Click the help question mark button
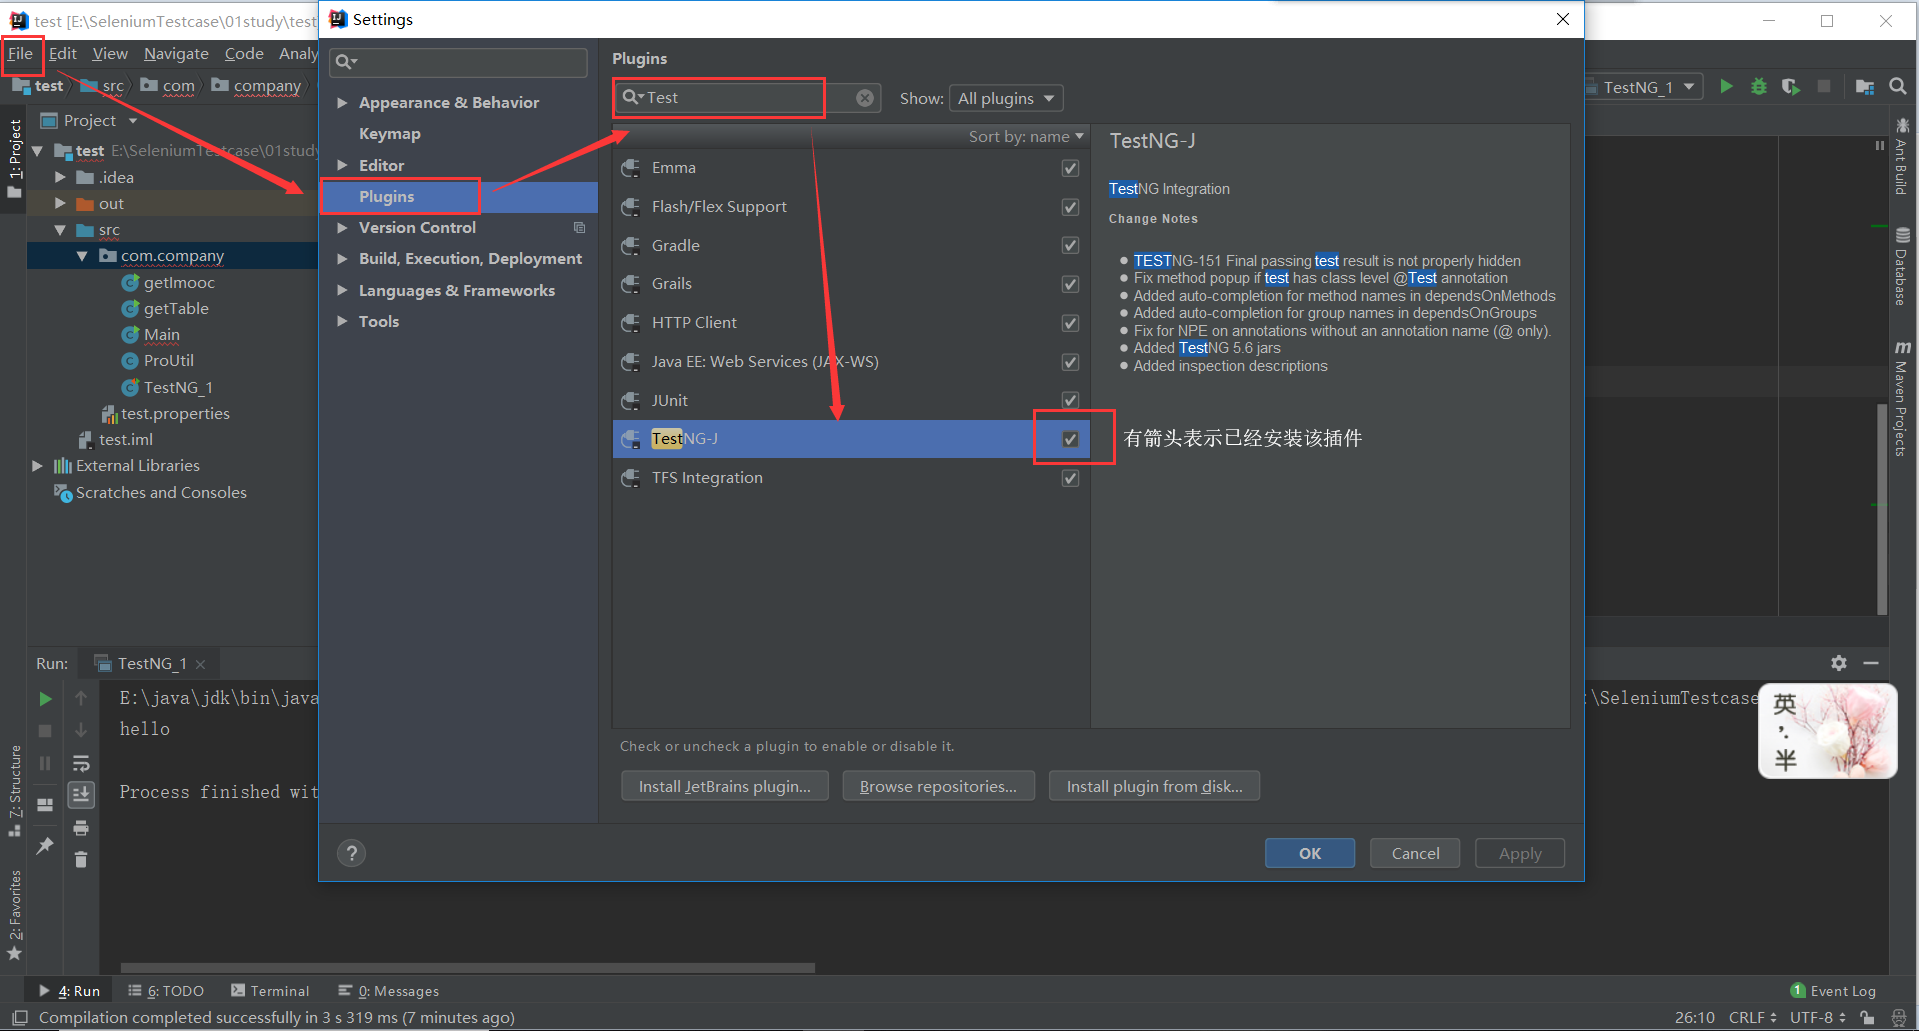1919x1031 pixels. [x=351, y=853]
